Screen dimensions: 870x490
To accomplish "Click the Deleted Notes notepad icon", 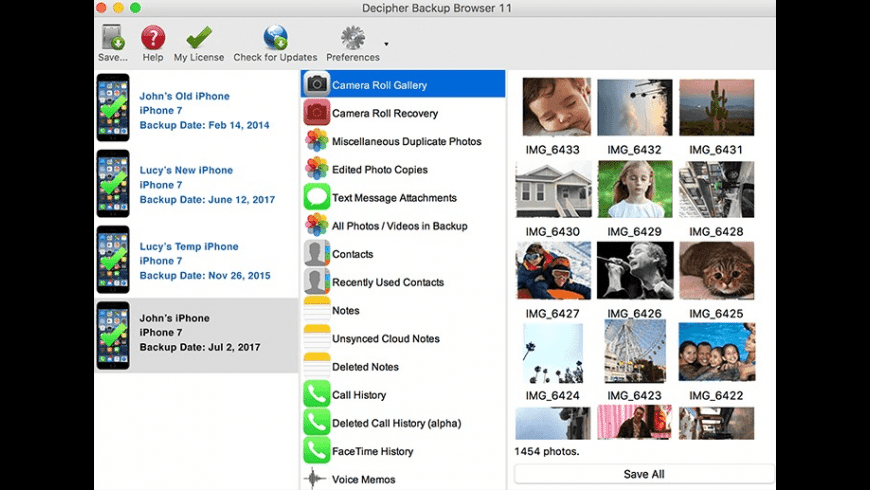I will coord(317,366).
